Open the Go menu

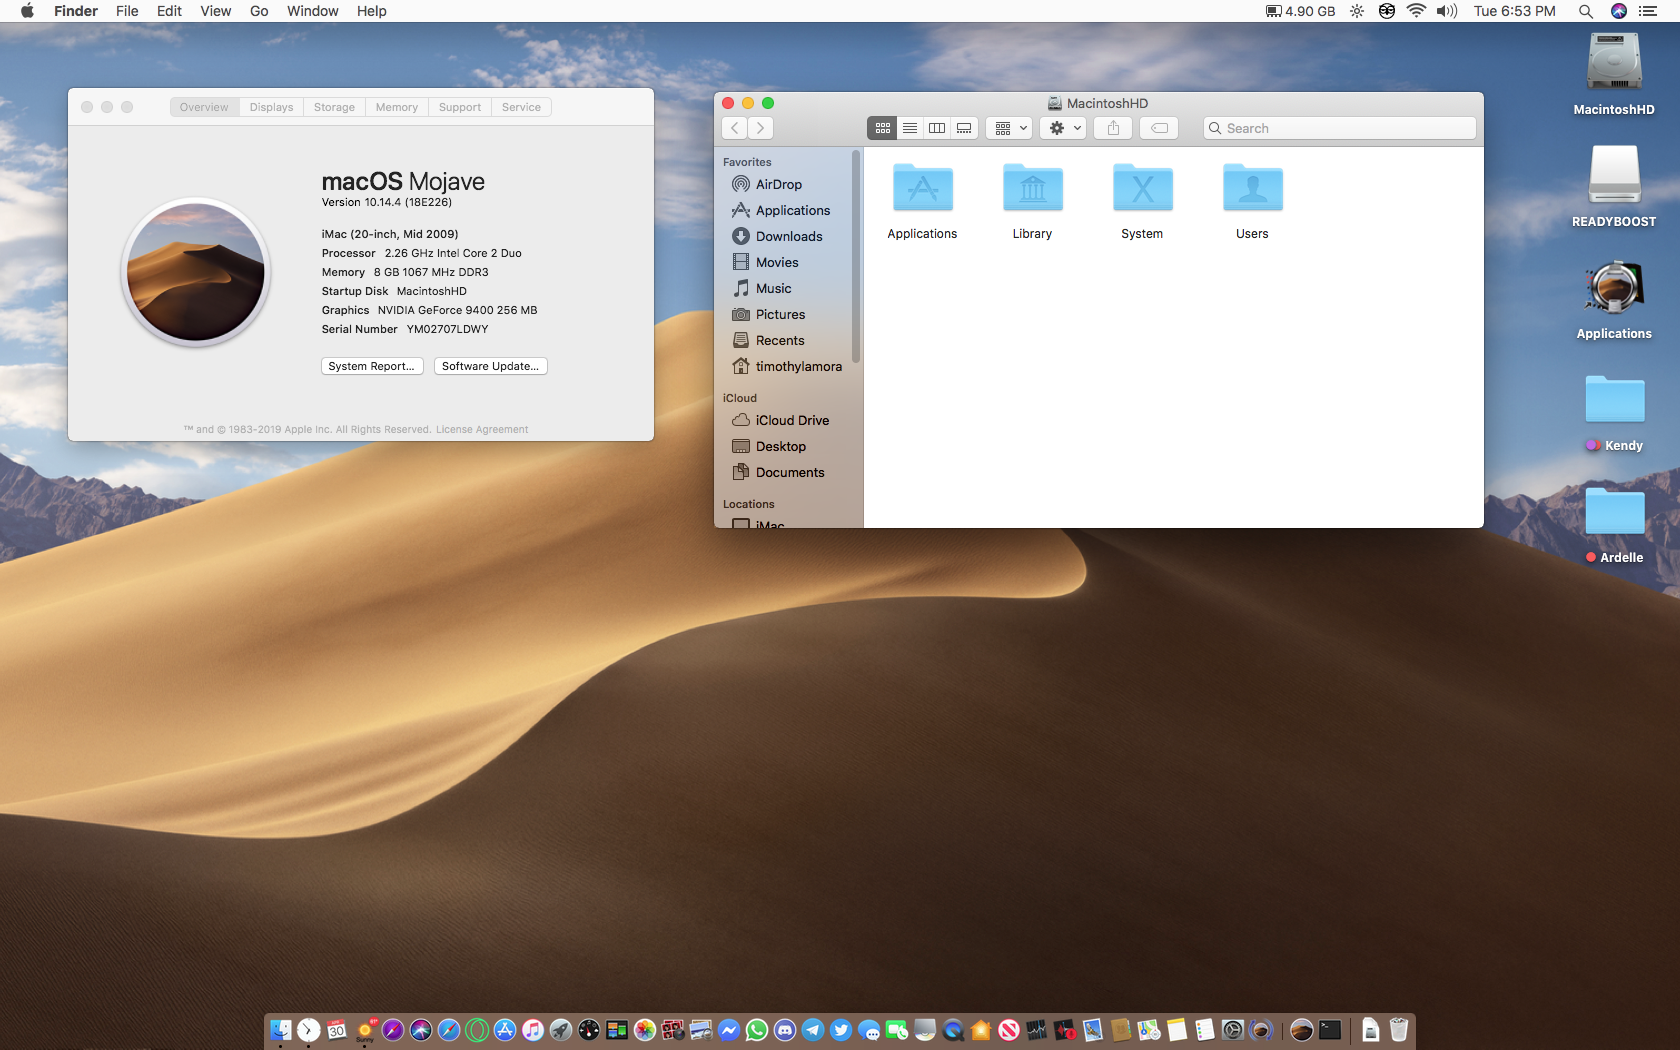(259, 11)
